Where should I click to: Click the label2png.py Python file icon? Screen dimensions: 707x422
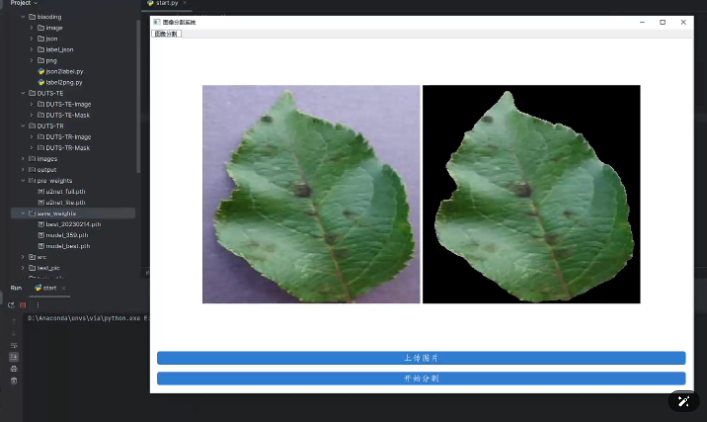click(41, 83)
